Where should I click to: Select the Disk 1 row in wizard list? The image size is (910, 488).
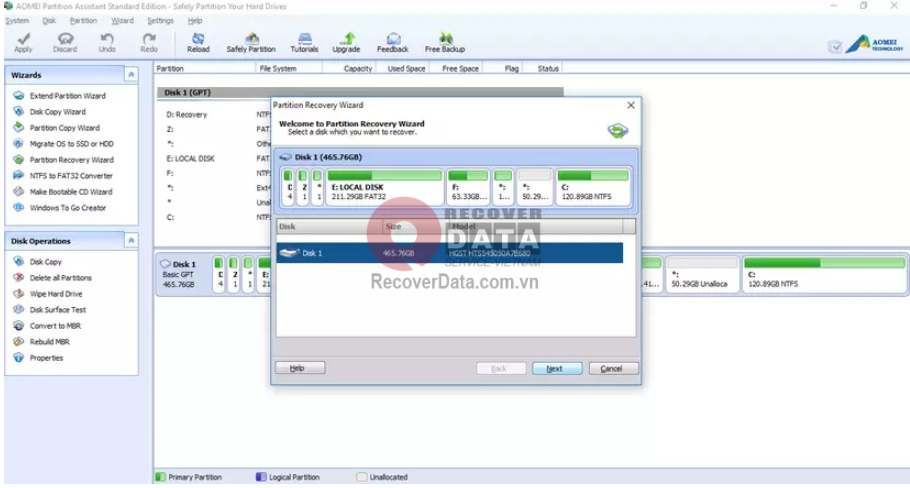coord(449,253)
